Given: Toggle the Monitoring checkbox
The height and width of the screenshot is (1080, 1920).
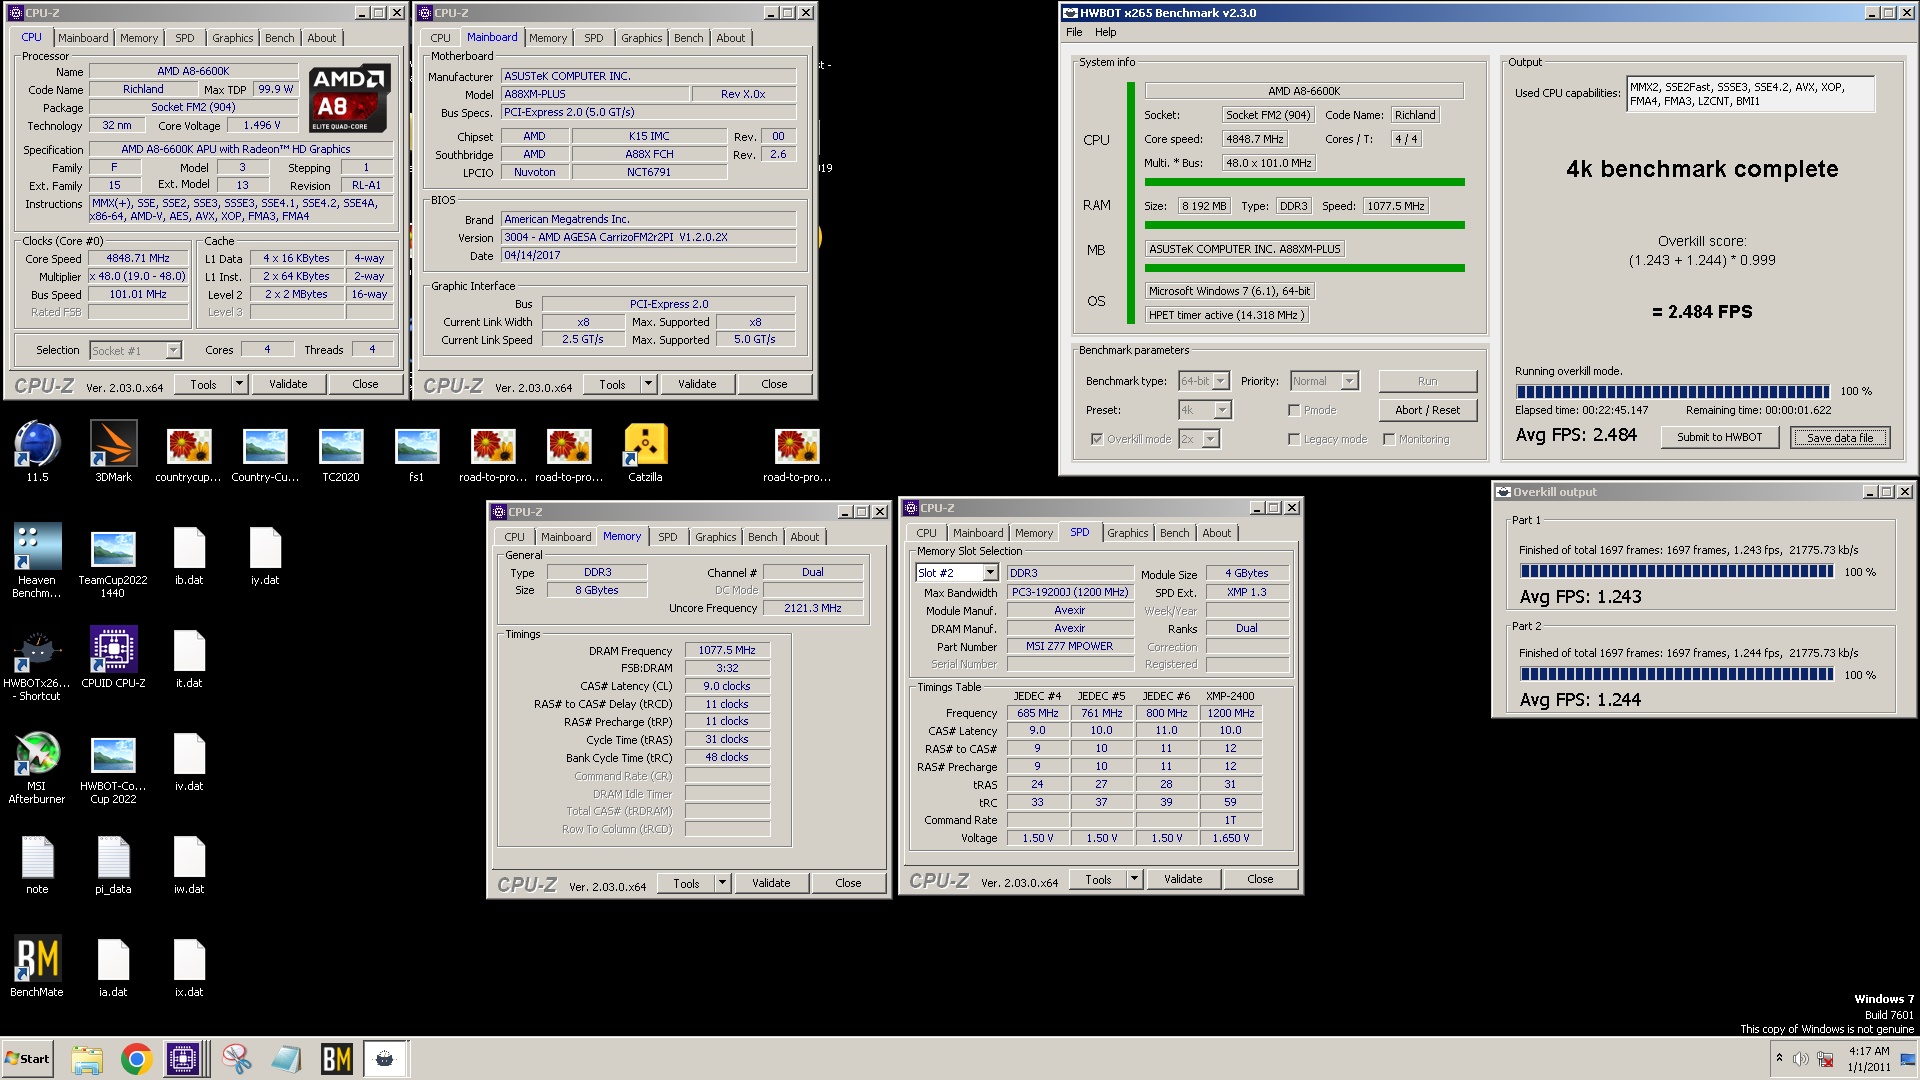Looking at the screenshot, I should (1389, 439).
